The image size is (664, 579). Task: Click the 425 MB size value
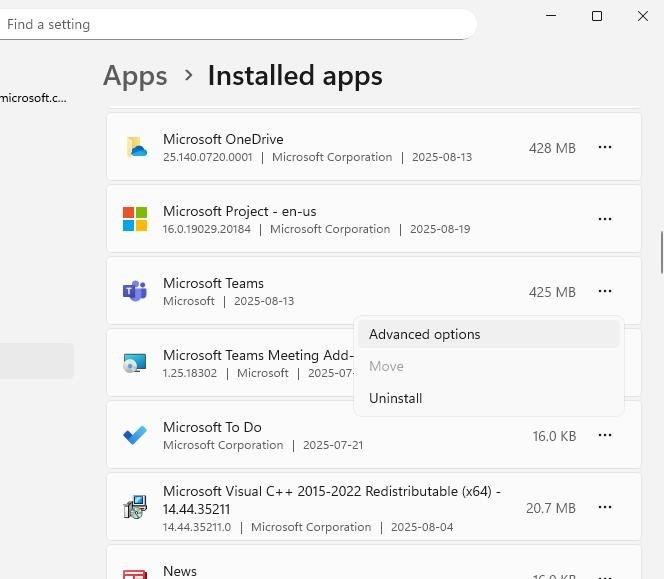point(552,292)
